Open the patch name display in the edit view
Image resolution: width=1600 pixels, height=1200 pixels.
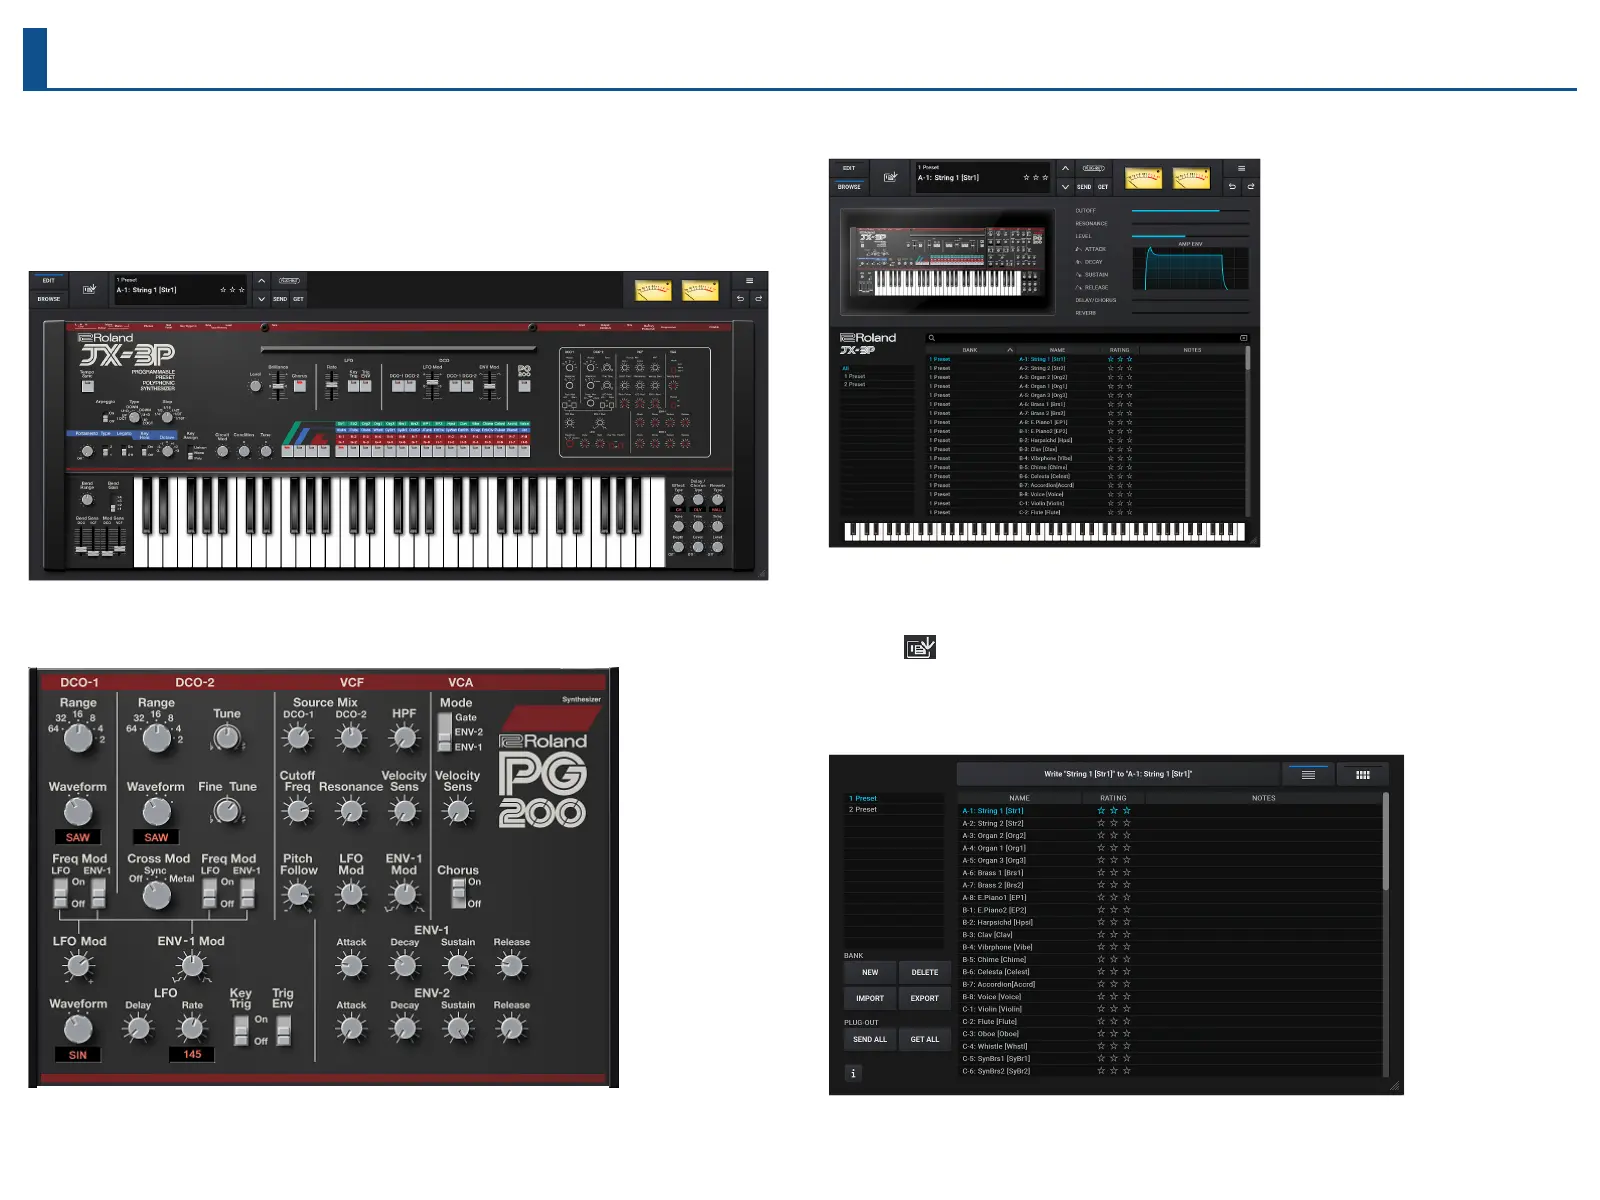[180, 290]
